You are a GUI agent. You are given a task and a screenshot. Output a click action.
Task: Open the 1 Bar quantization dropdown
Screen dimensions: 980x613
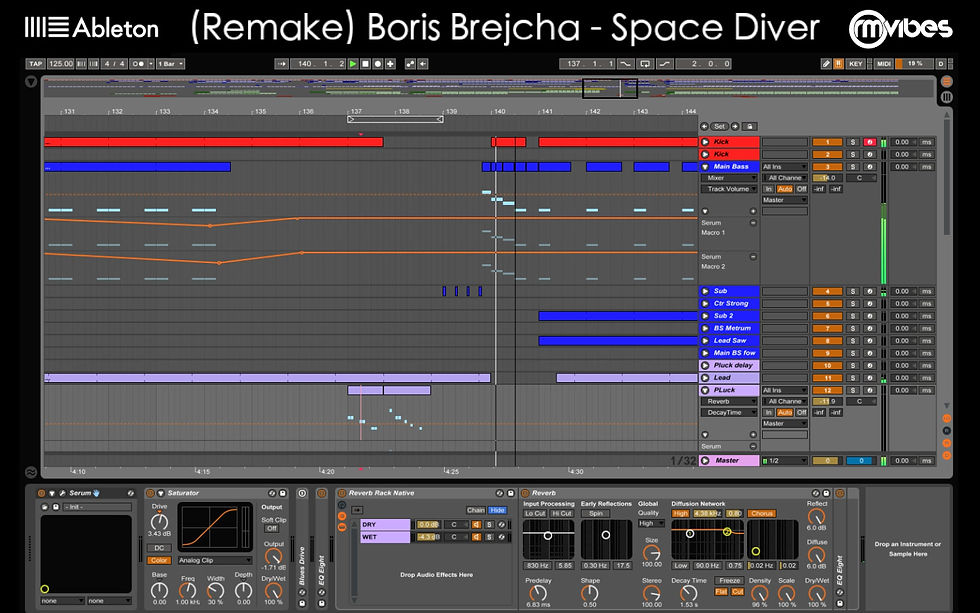pyautogui.click(x=166, y=63)
